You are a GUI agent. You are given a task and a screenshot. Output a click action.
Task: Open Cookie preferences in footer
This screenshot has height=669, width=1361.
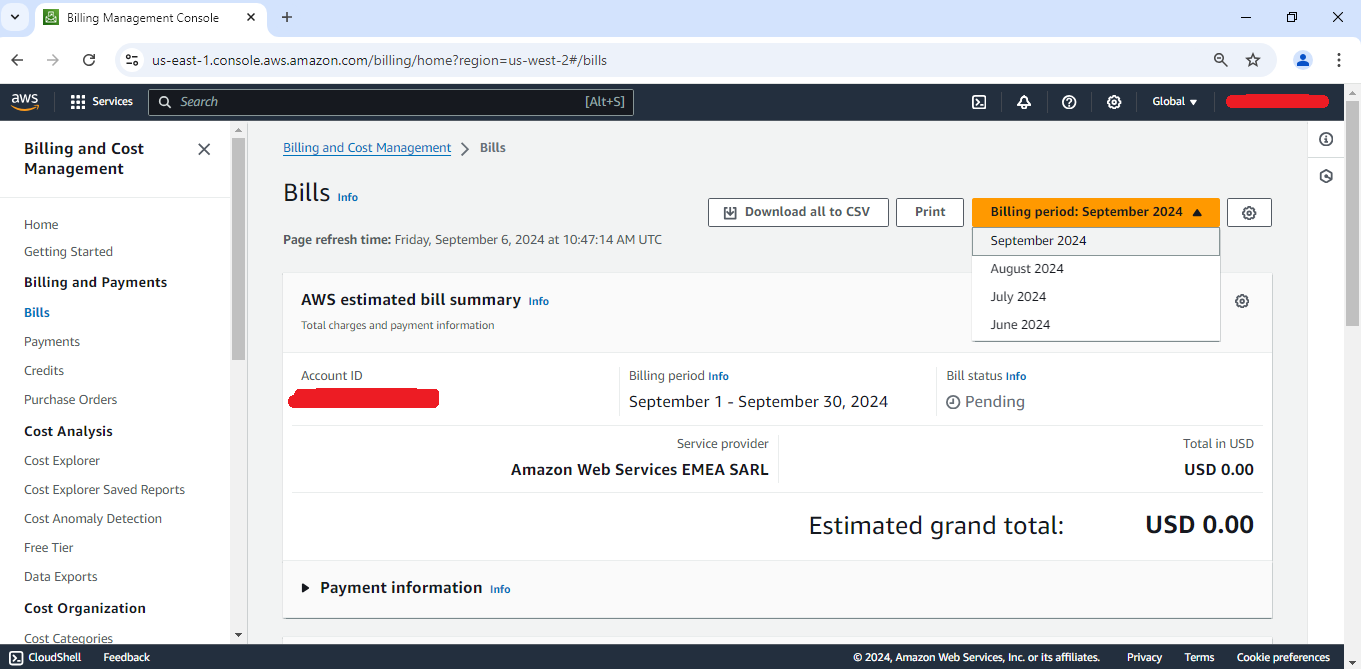pyautogui.click(x=1283, y=657)
